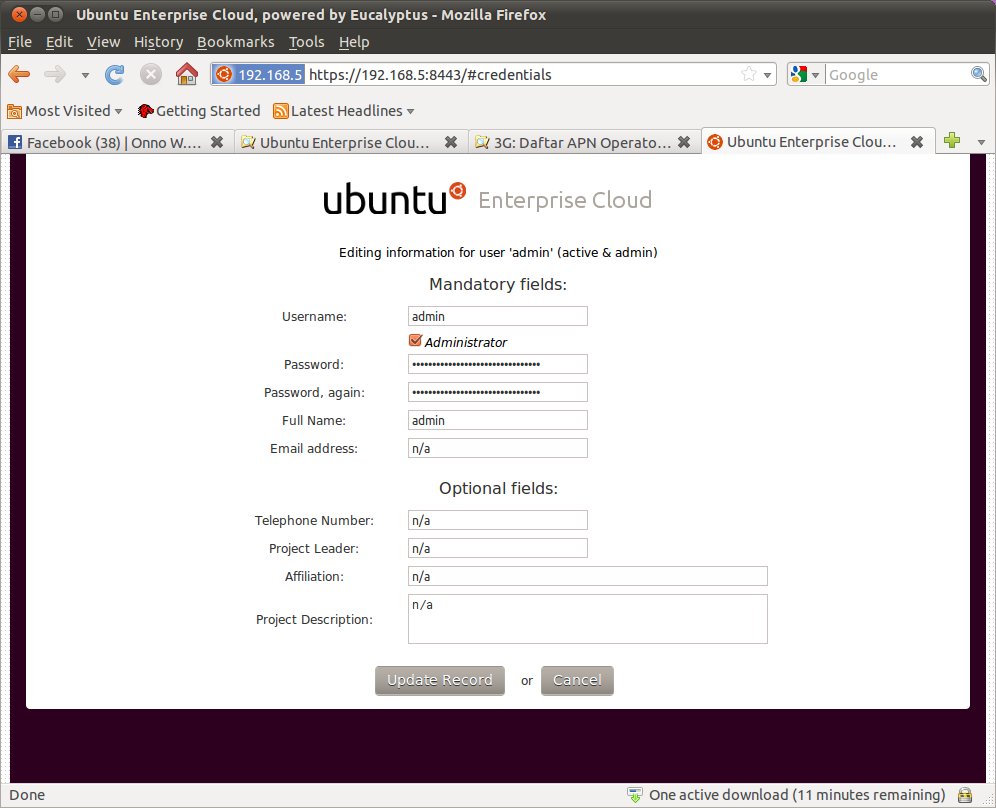The width and height of the screenshot is (996, 808).
Task: Open the History menu
Action: (x=158, y=42)
